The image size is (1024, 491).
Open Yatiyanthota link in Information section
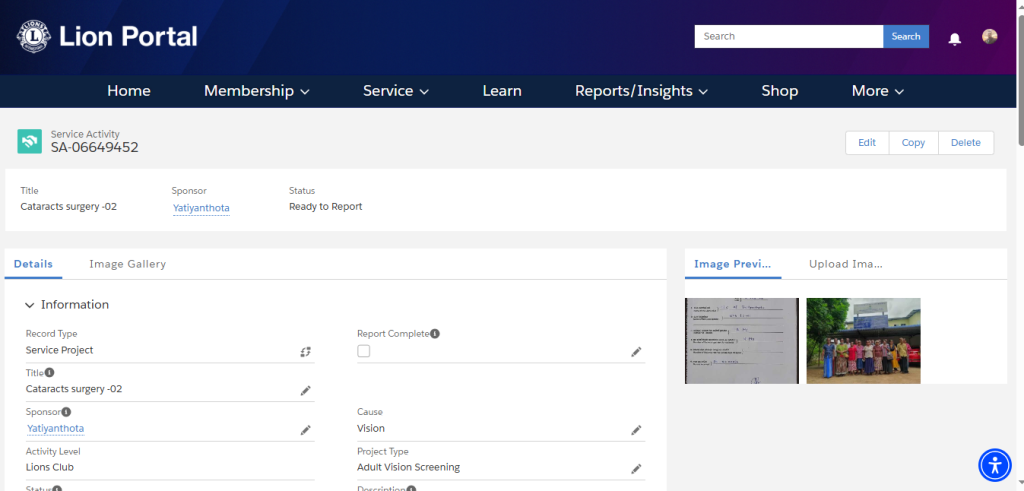[x=56, y=429]
